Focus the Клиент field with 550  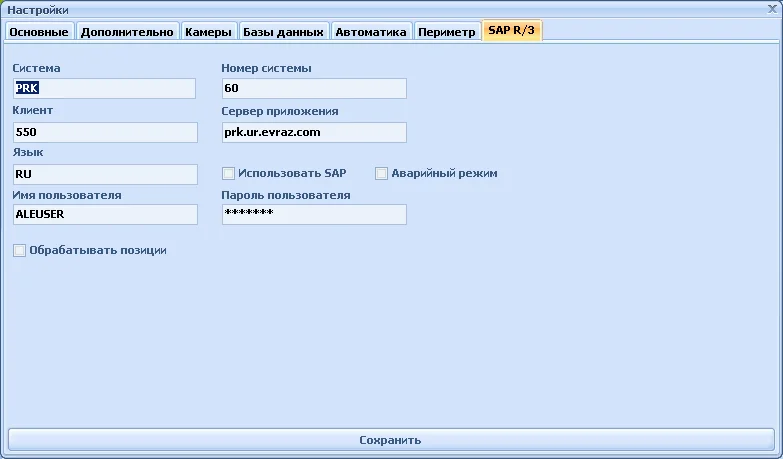pyautogui.click(x=104, y=132)
